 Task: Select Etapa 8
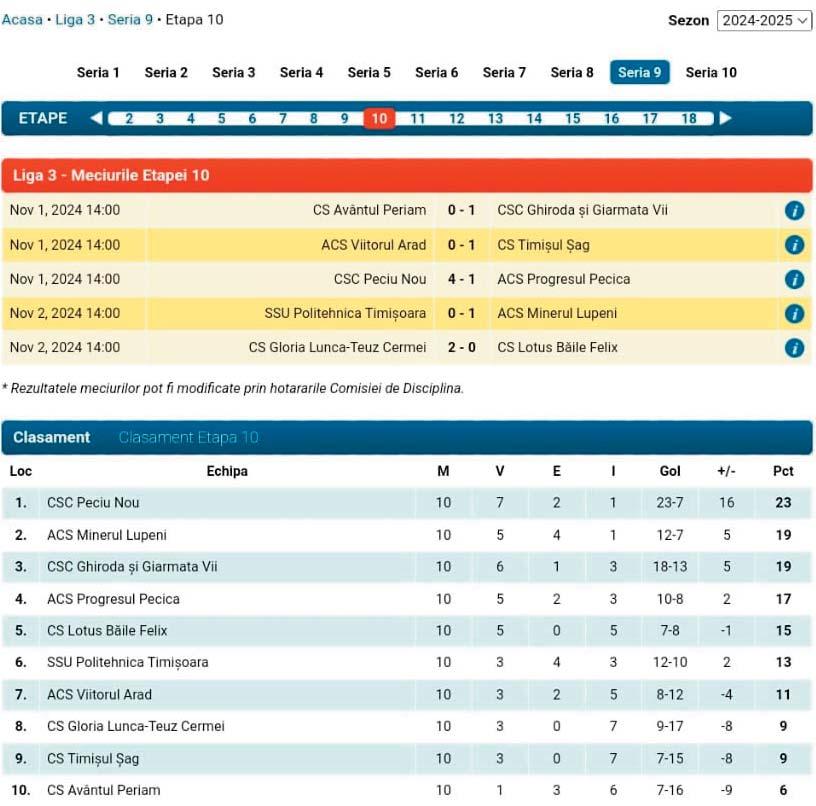pyautogui.click(x=313, y=119)
